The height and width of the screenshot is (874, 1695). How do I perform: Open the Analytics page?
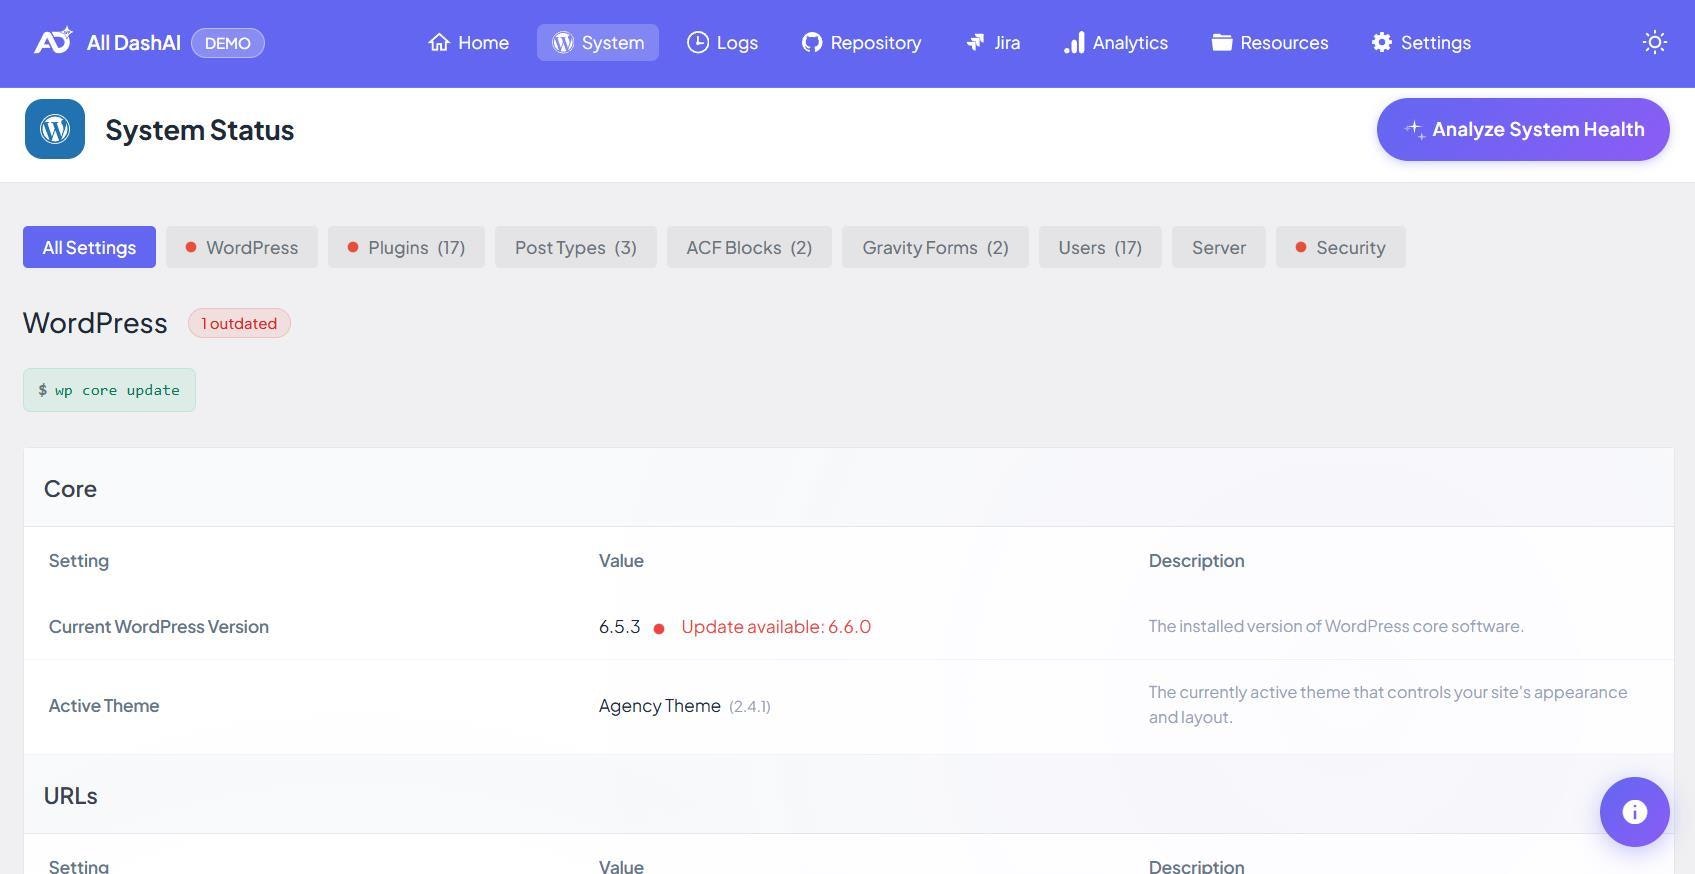1116,43
